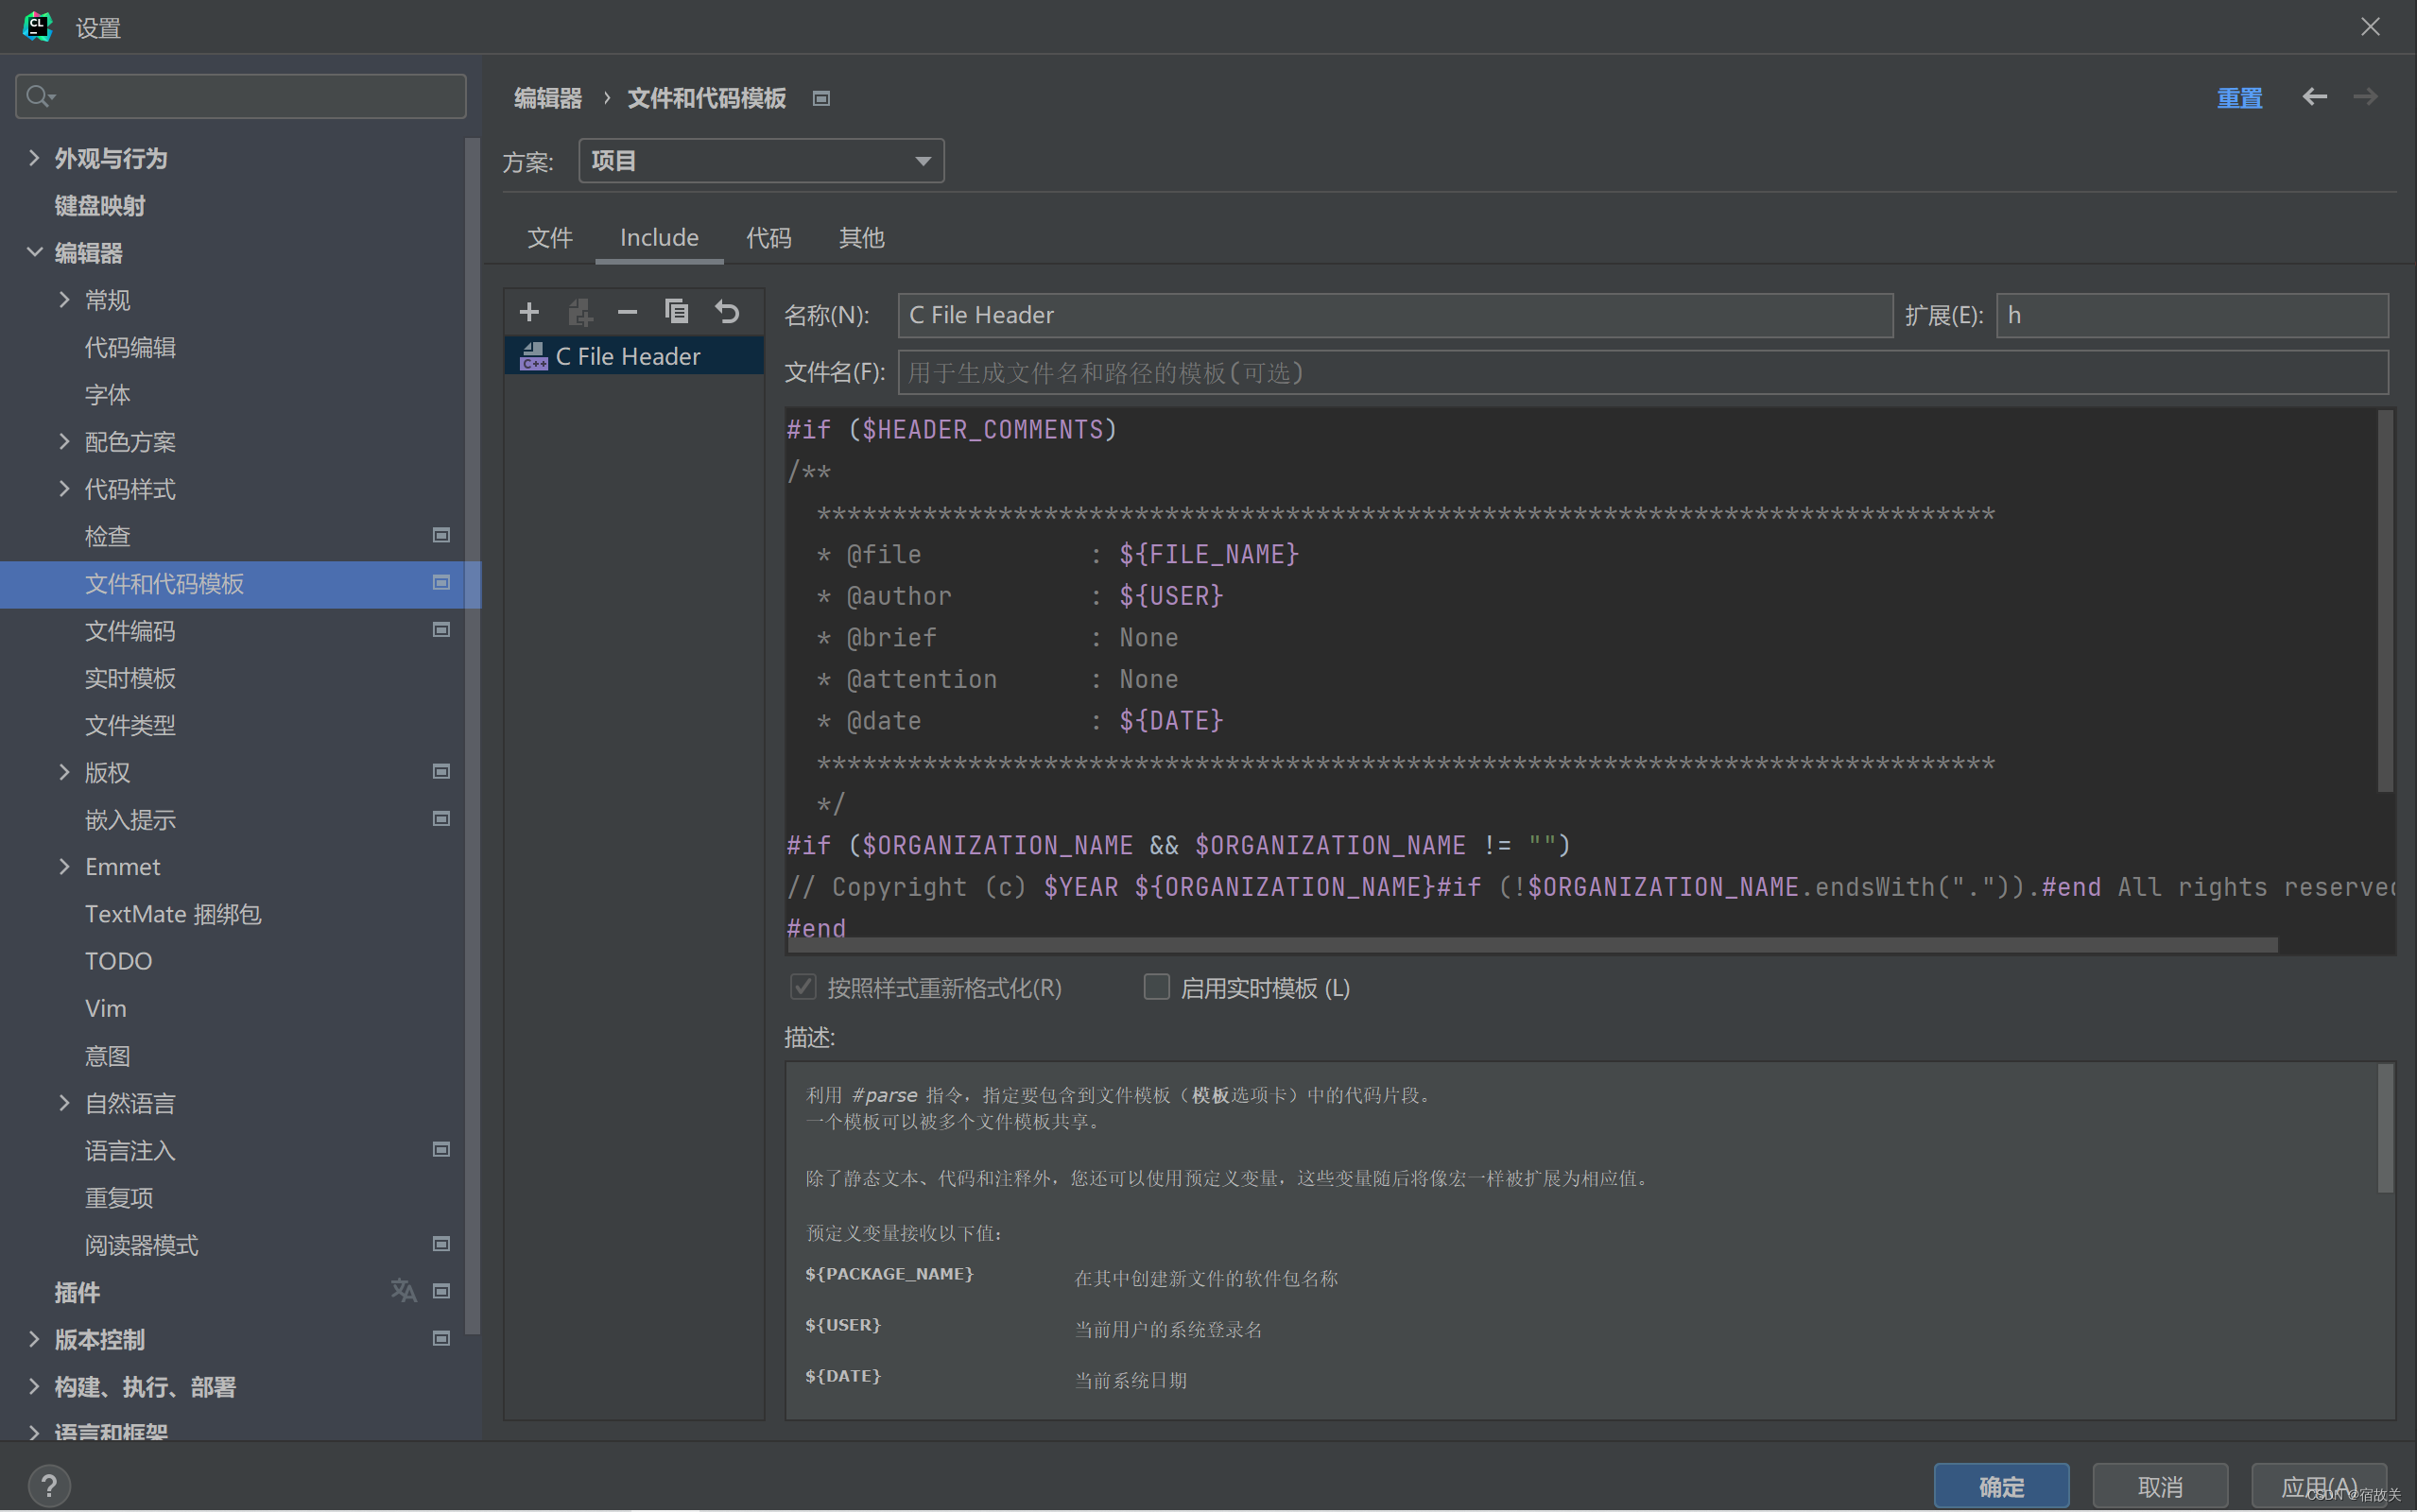Expand the 外观与行为 tree node

coord(34,158)
